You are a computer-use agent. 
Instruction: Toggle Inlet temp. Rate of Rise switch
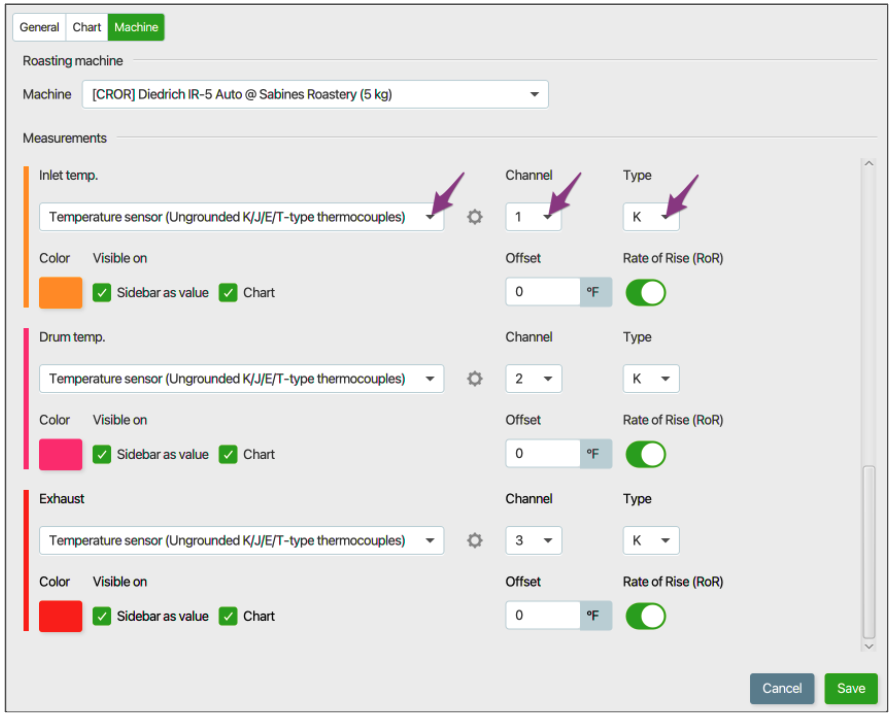[x=646, y=293]
